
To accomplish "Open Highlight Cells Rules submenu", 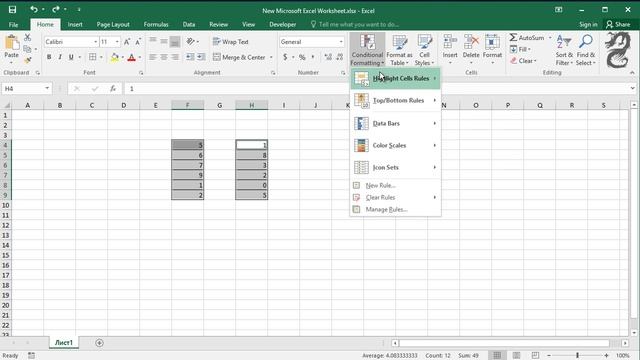I will tap(395, 78).
